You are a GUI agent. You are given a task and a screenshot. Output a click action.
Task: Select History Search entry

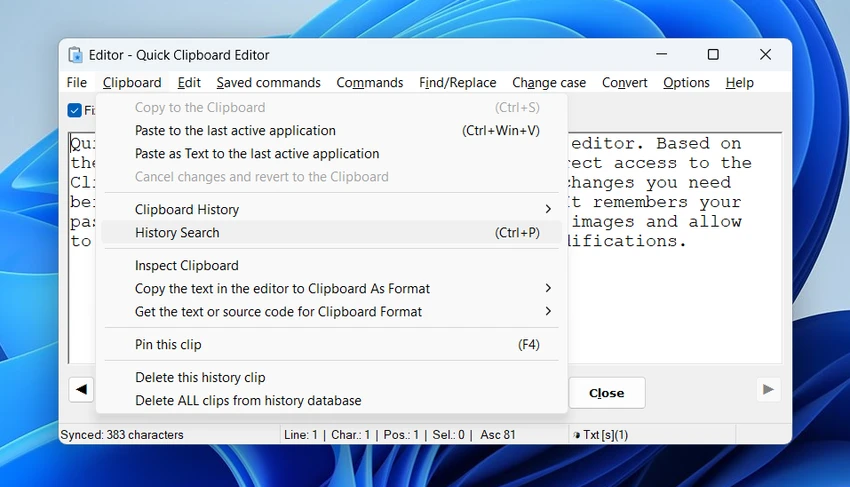(332, 233)
